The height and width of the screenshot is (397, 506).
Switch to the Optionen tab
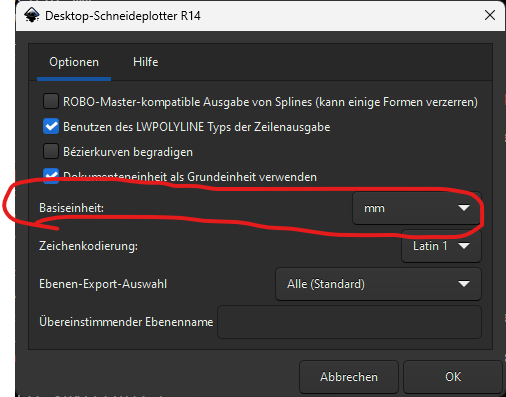(x=74, y=62)
